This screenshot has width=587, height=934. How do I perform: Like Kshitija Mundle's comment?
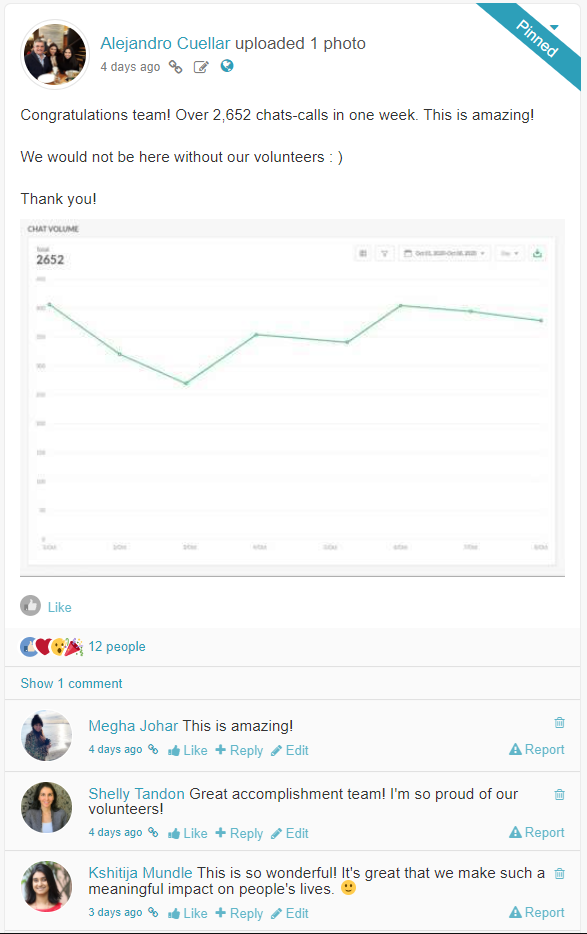click(x=188, y=913)
